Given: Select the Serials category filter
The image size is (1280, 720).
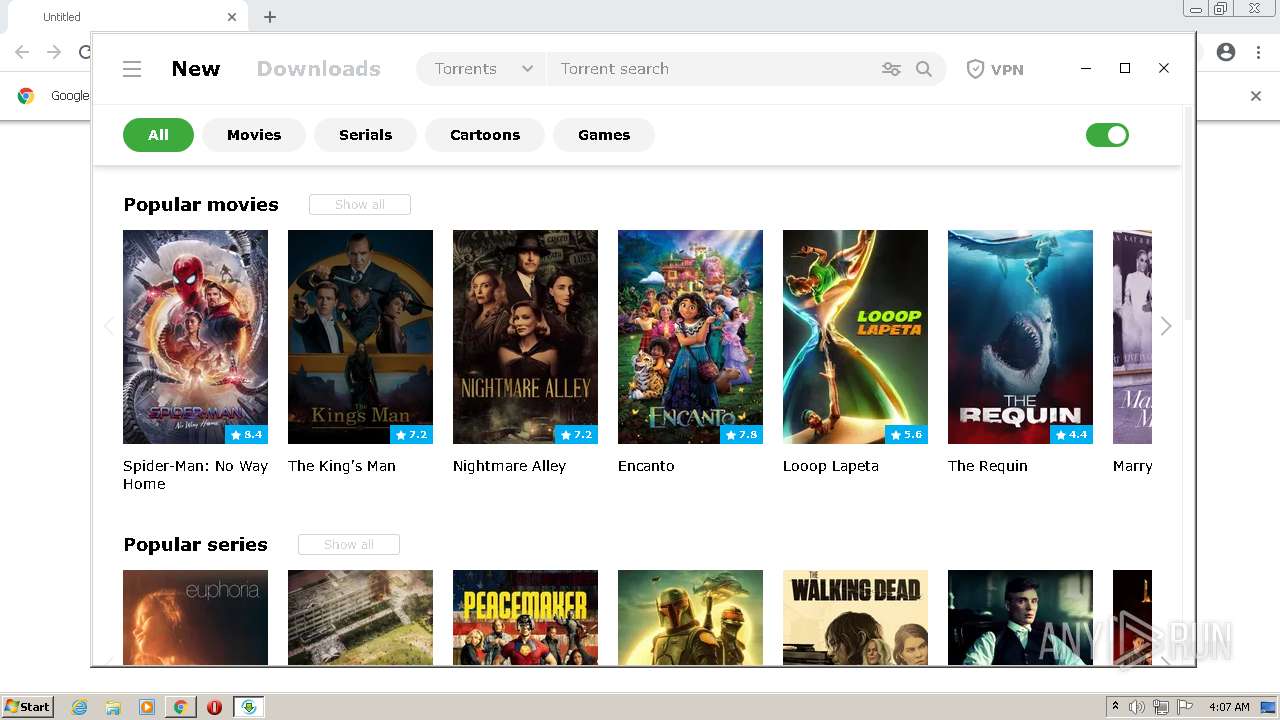Looking at the screenshot, I should 365,135.
